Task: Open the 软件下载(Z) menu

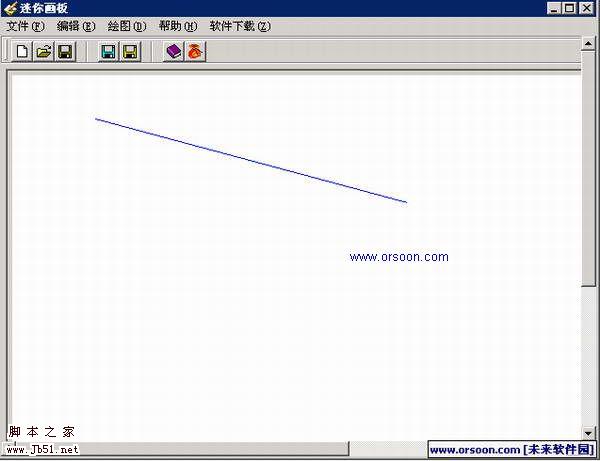Action: click(240, 26)
